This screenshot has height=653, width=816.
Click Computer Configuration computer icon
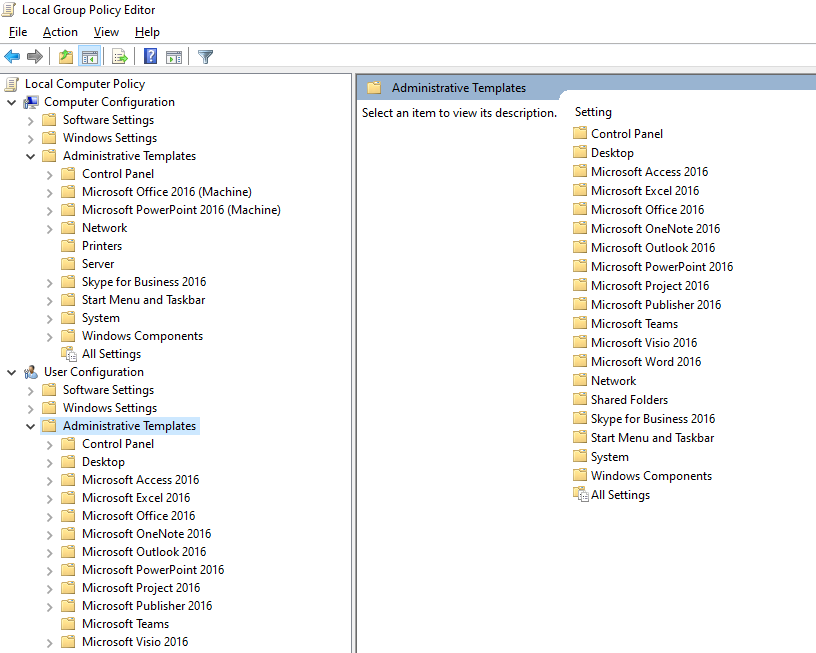(x=31, y=102)
